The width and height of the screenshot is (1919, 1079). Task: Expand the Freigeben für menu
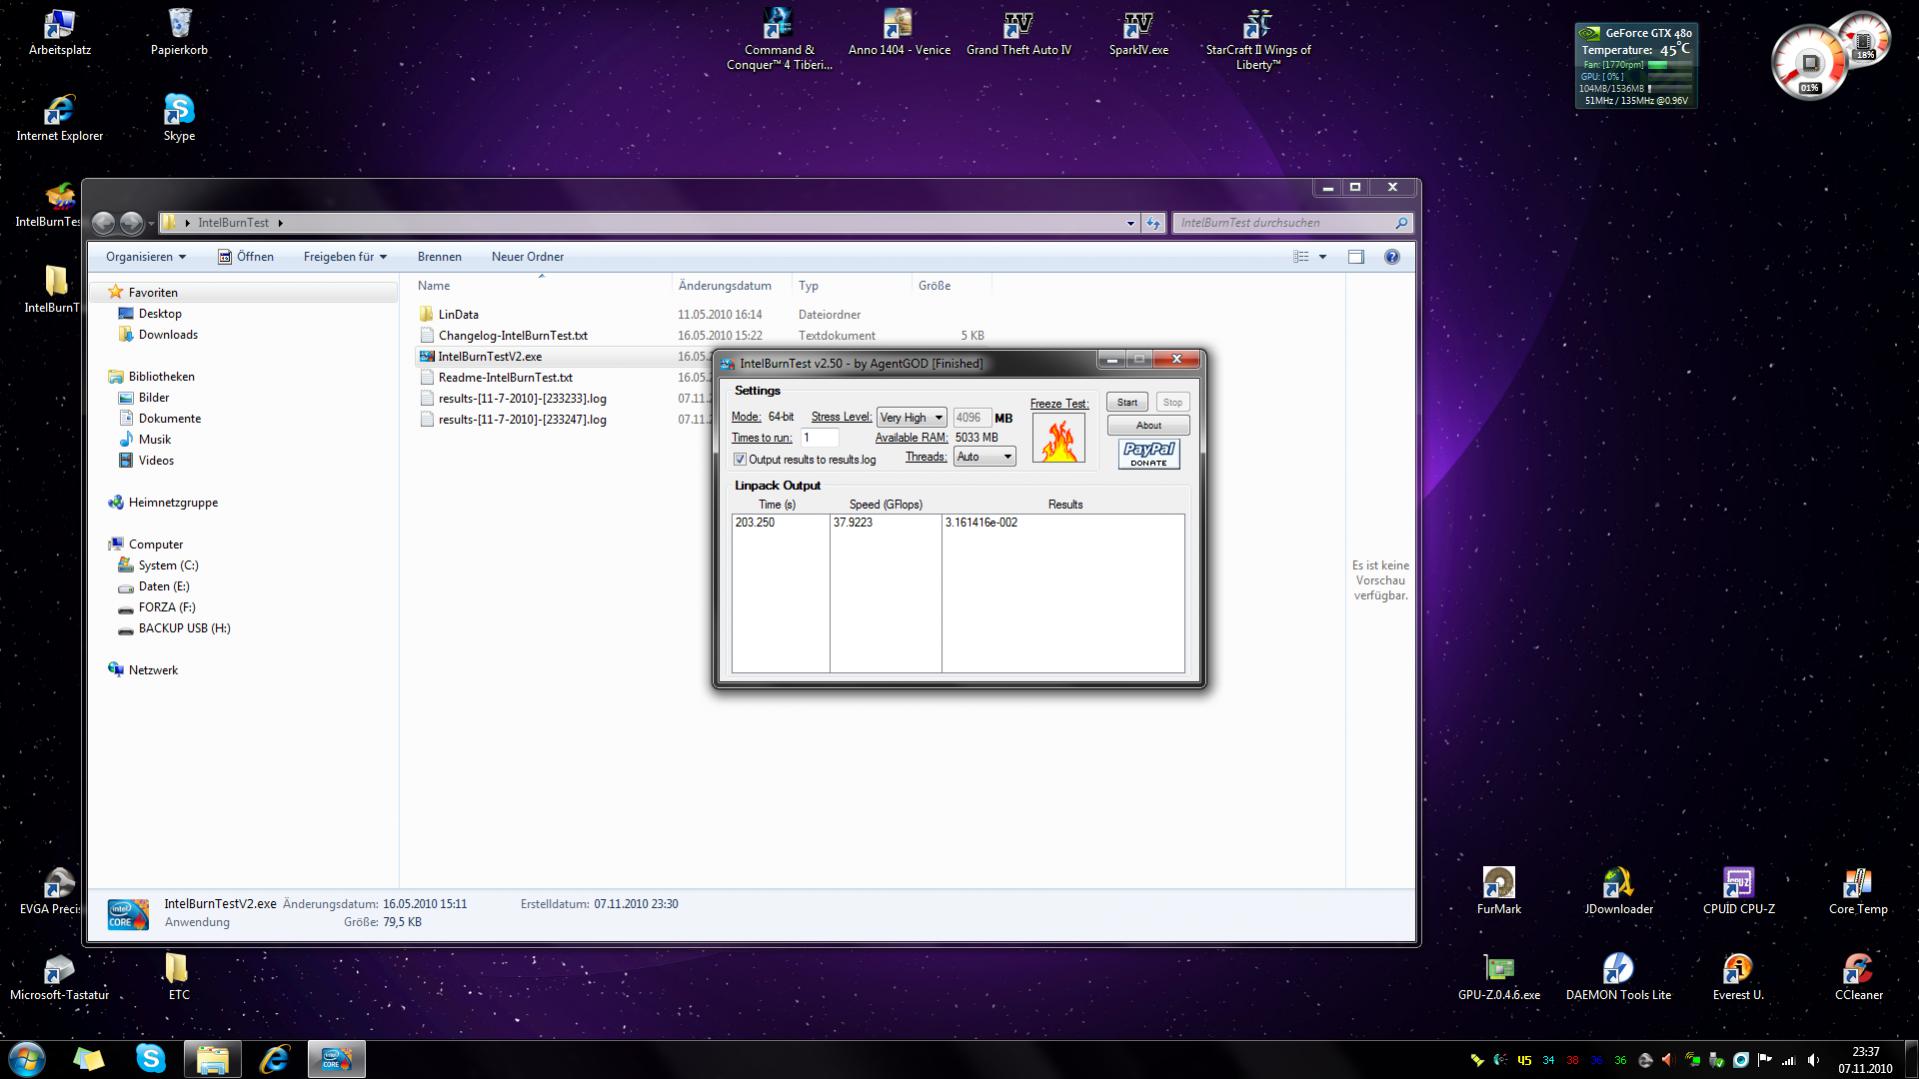[345, 257]
